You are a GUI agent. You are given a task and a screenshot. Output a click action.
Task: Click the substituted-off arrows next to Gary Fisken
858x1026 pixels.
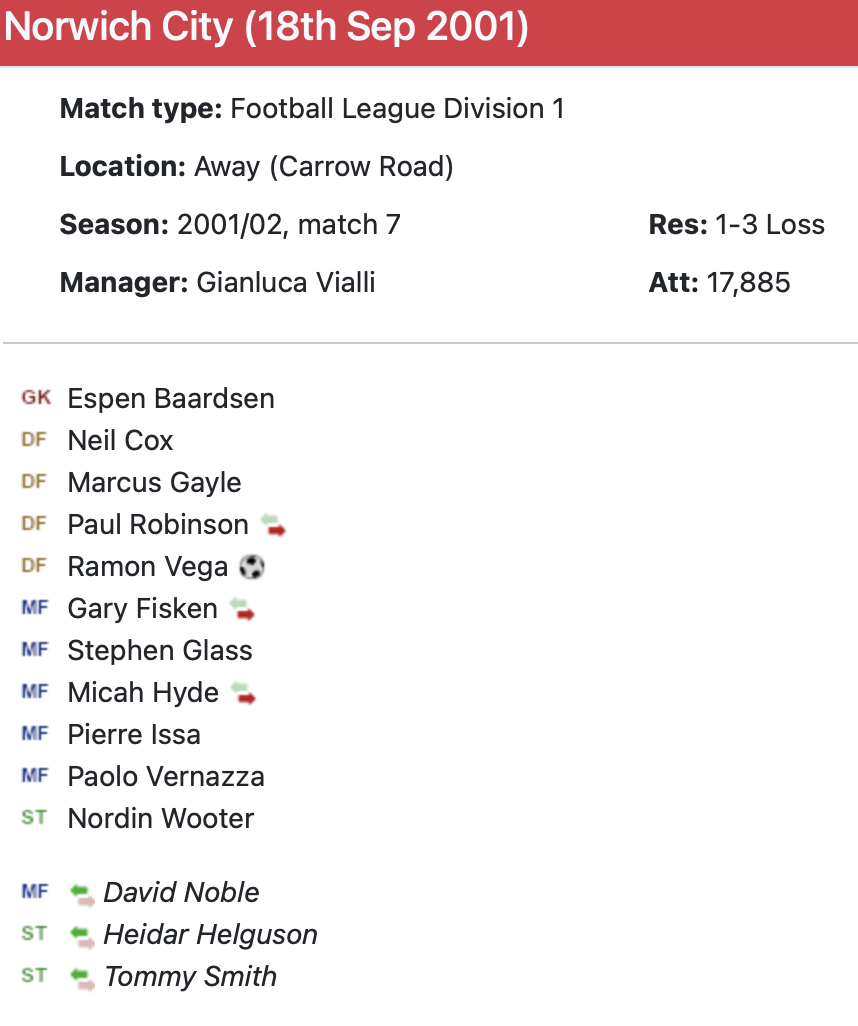(242, 609)
